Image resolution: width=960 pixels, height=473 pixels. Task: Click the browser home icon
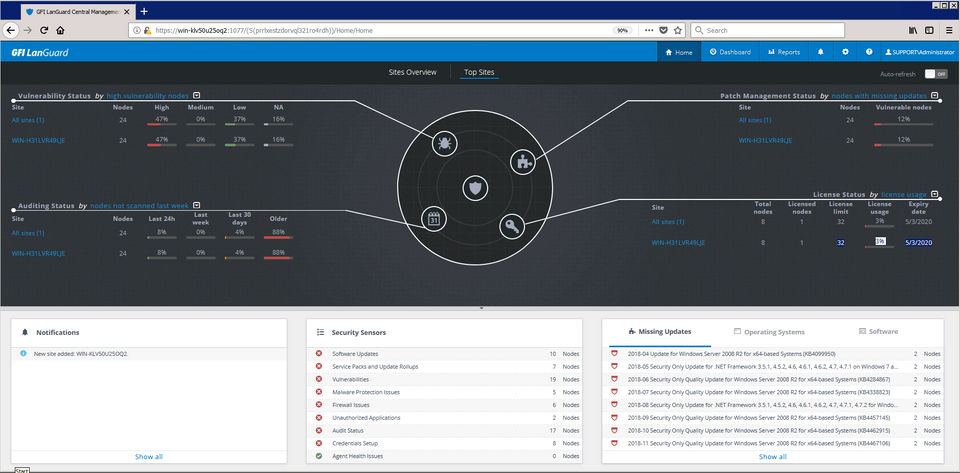tap(61, 30)
